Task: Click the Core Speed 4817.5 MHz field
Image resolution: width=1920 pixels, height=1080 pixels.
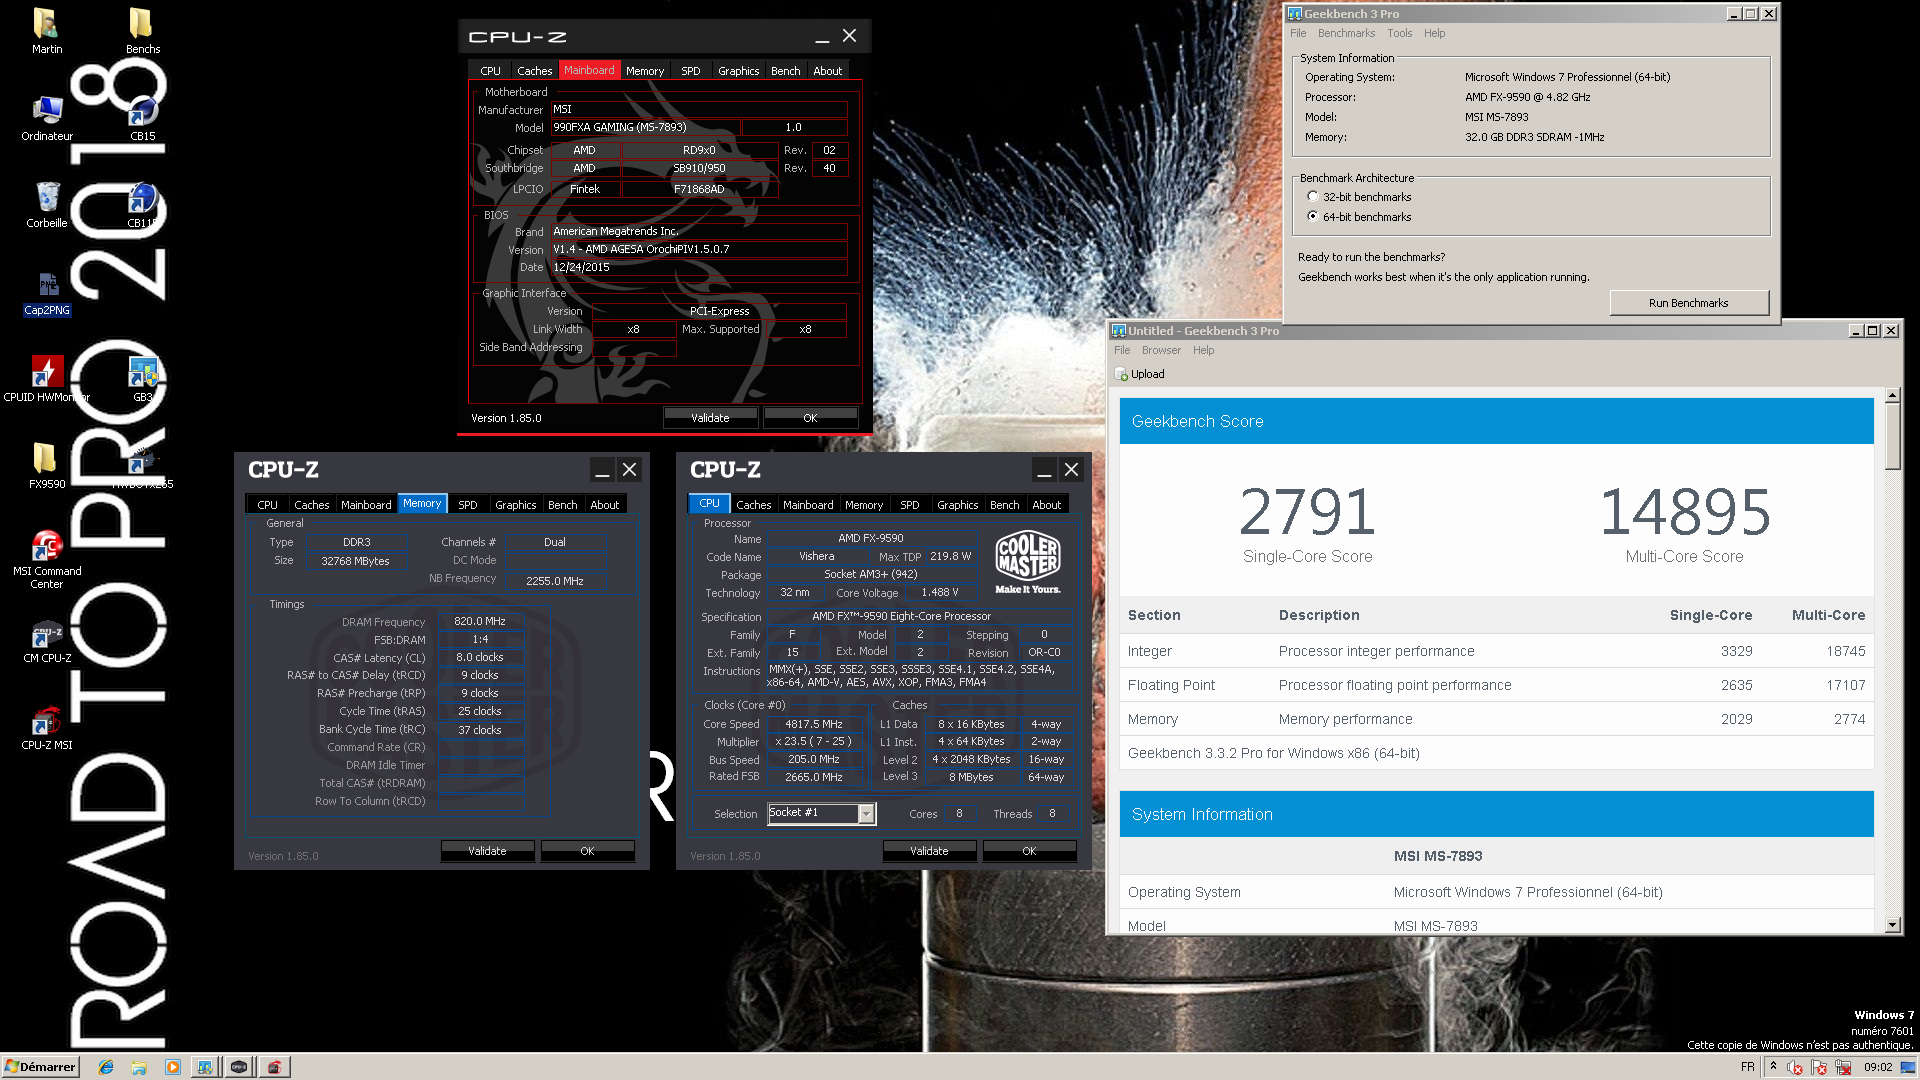Action: (x=813, y=724)
